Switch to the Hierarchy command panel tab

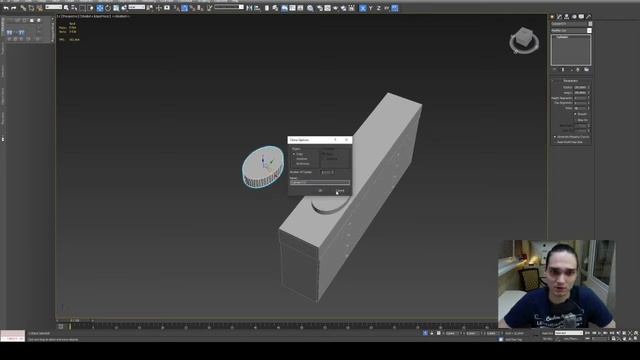(x=567, y=17)
